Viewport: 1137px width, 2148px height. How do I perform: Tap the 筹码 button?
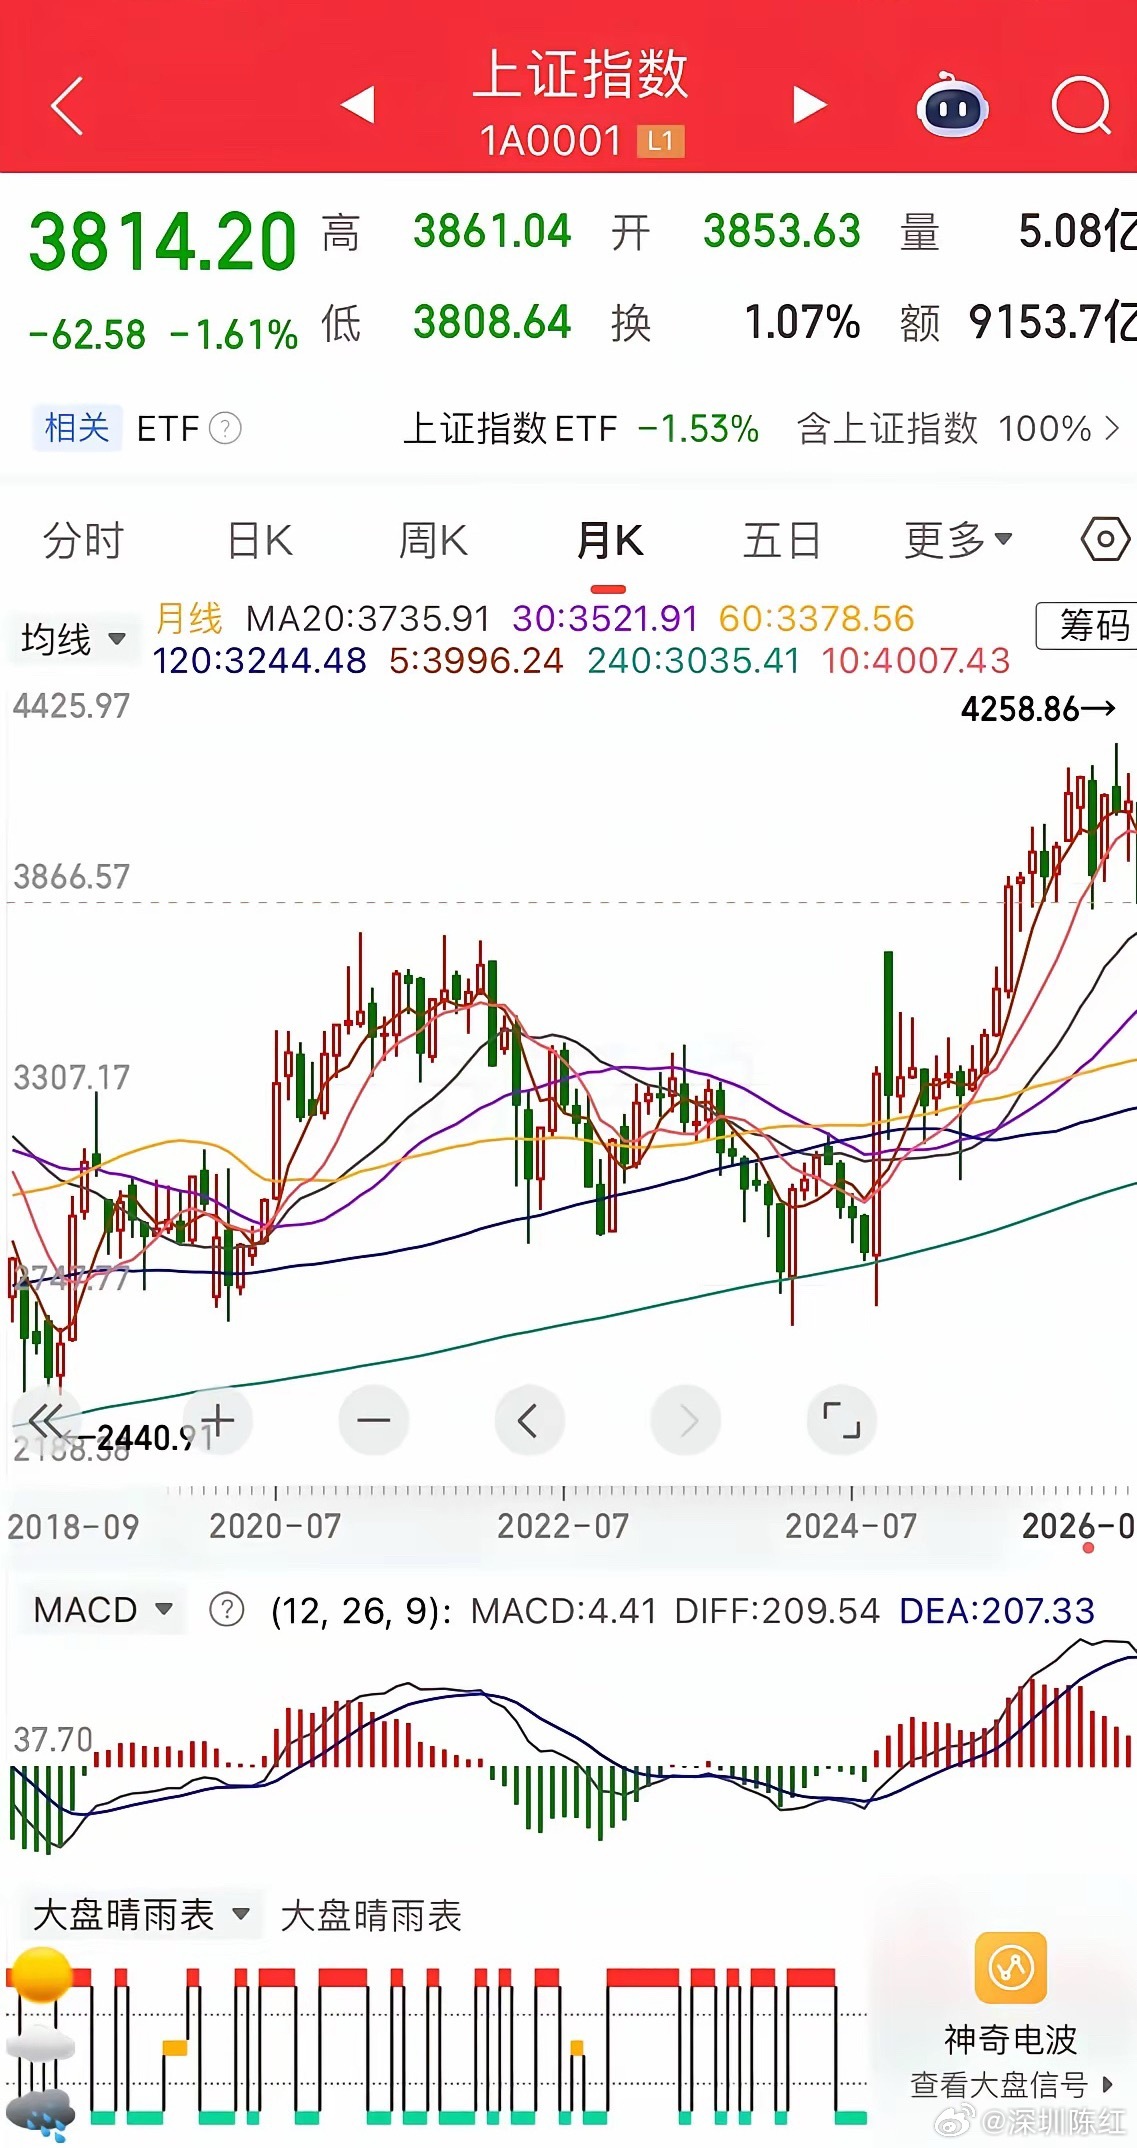pyautogui.click(x=1088, y=626)
